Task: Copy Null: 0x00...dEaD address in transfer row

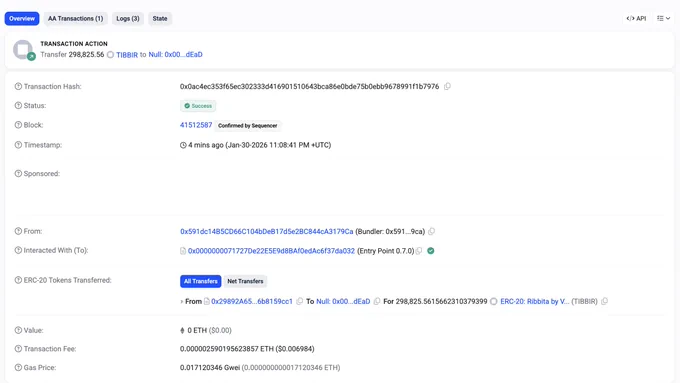Action: tap(377, 301)
